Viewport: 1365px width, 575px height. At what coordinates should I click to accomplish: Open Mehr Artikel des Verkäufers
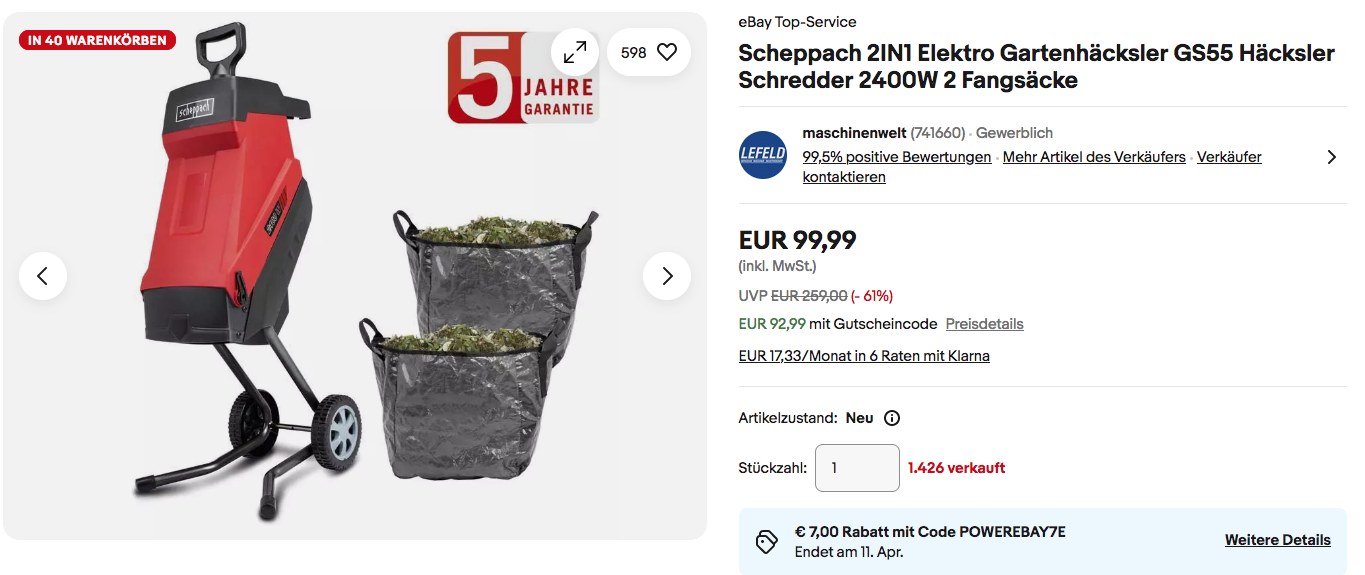[1094, 157]
